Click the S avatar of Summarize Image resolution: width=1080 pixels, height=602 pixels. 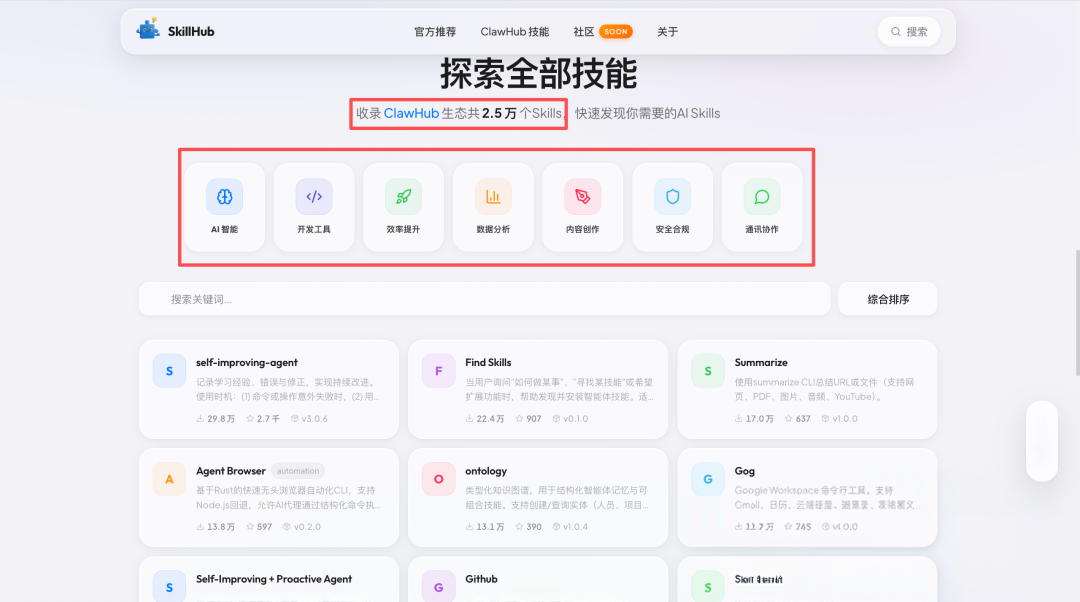click(x=708, y=371)
